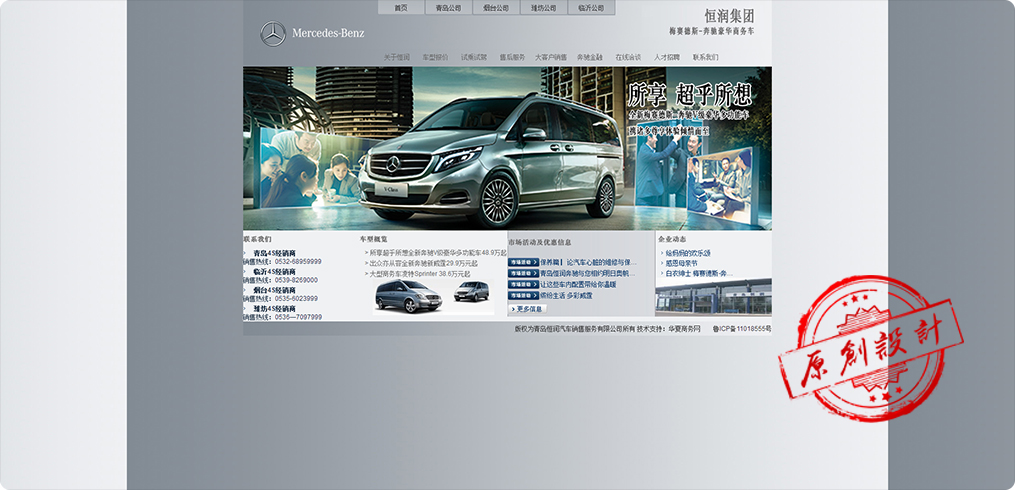Select 试乘试驾 in the navigation menu
Viewport: 1015px width, 490px height.
point(474,57)
